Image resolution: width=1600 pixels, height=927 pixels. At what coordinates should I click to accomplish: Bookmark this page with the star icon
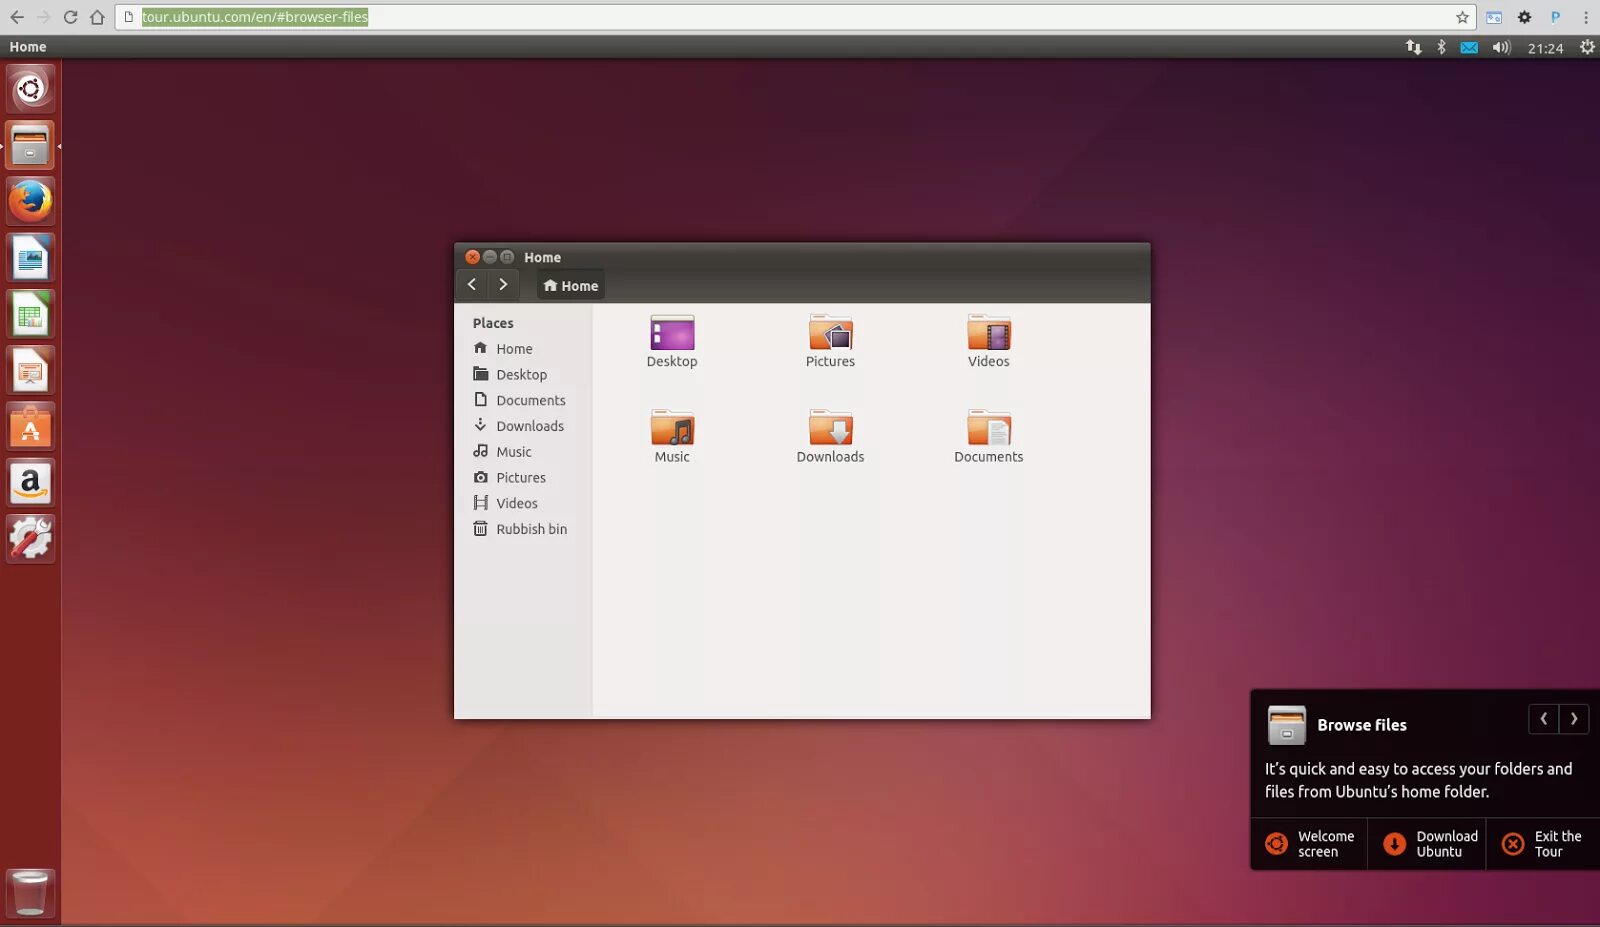click(1462, 17)
